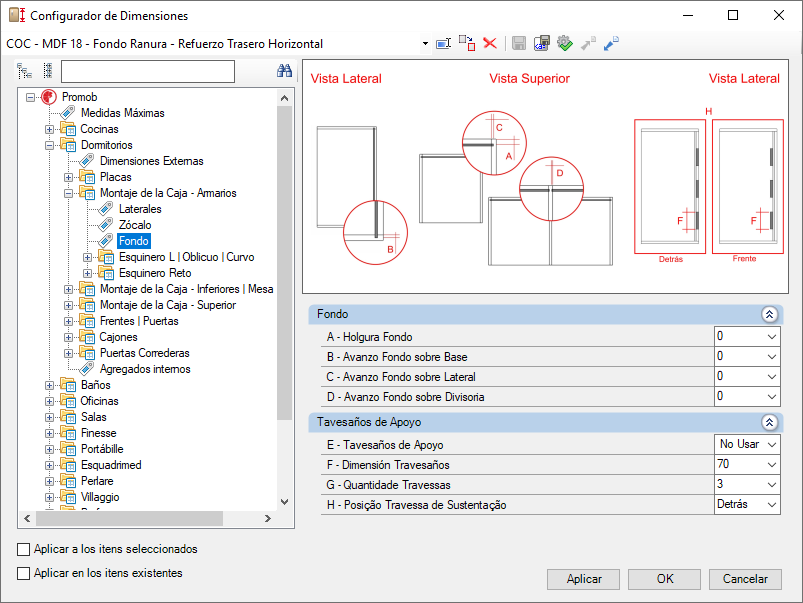Select Dimensiones Externas in the tree
Viewport: 803px width, 603px height.
click(x=152, y=161)
